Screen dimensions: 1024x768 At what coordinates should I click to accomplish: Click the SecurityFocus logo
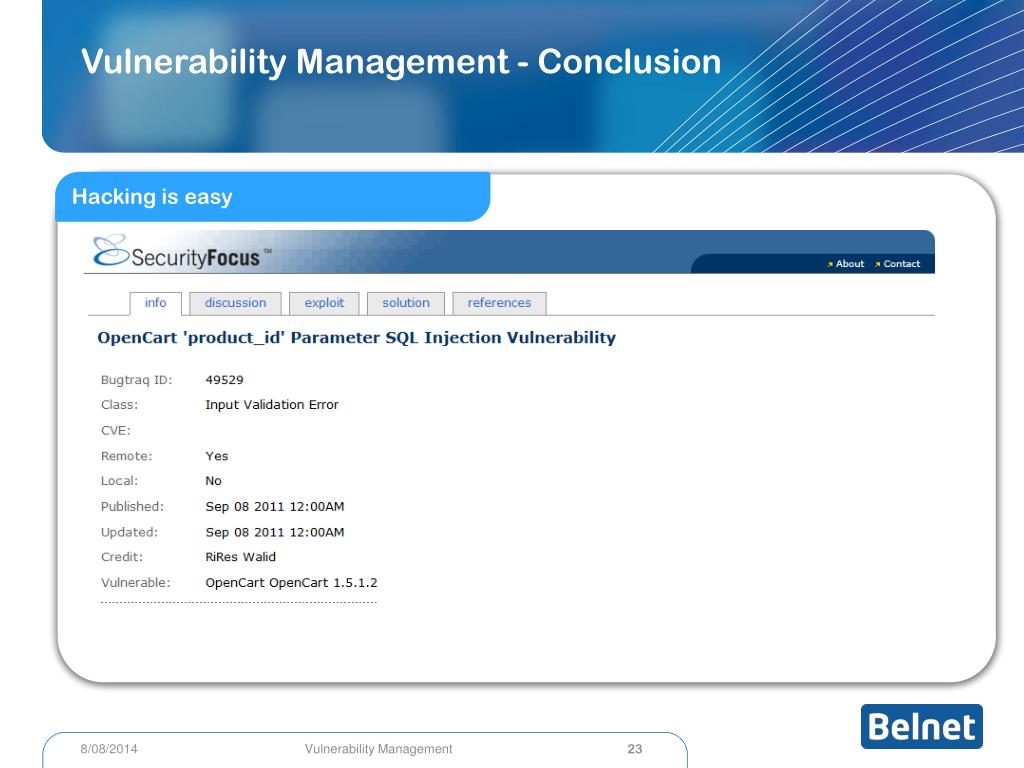(x=182, y=252)
